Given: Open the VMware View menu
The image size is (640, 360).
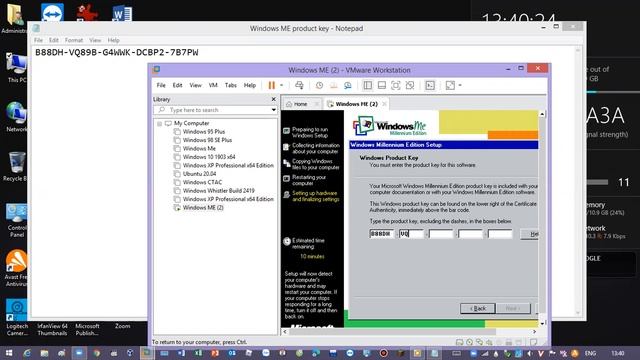Looking at the screenshot, I should [x=196, y=85].
